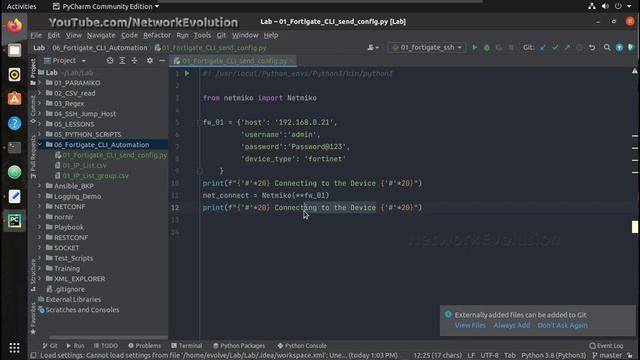Open the File menu
This screenshot has width=640, height=360.
(36, 35)
